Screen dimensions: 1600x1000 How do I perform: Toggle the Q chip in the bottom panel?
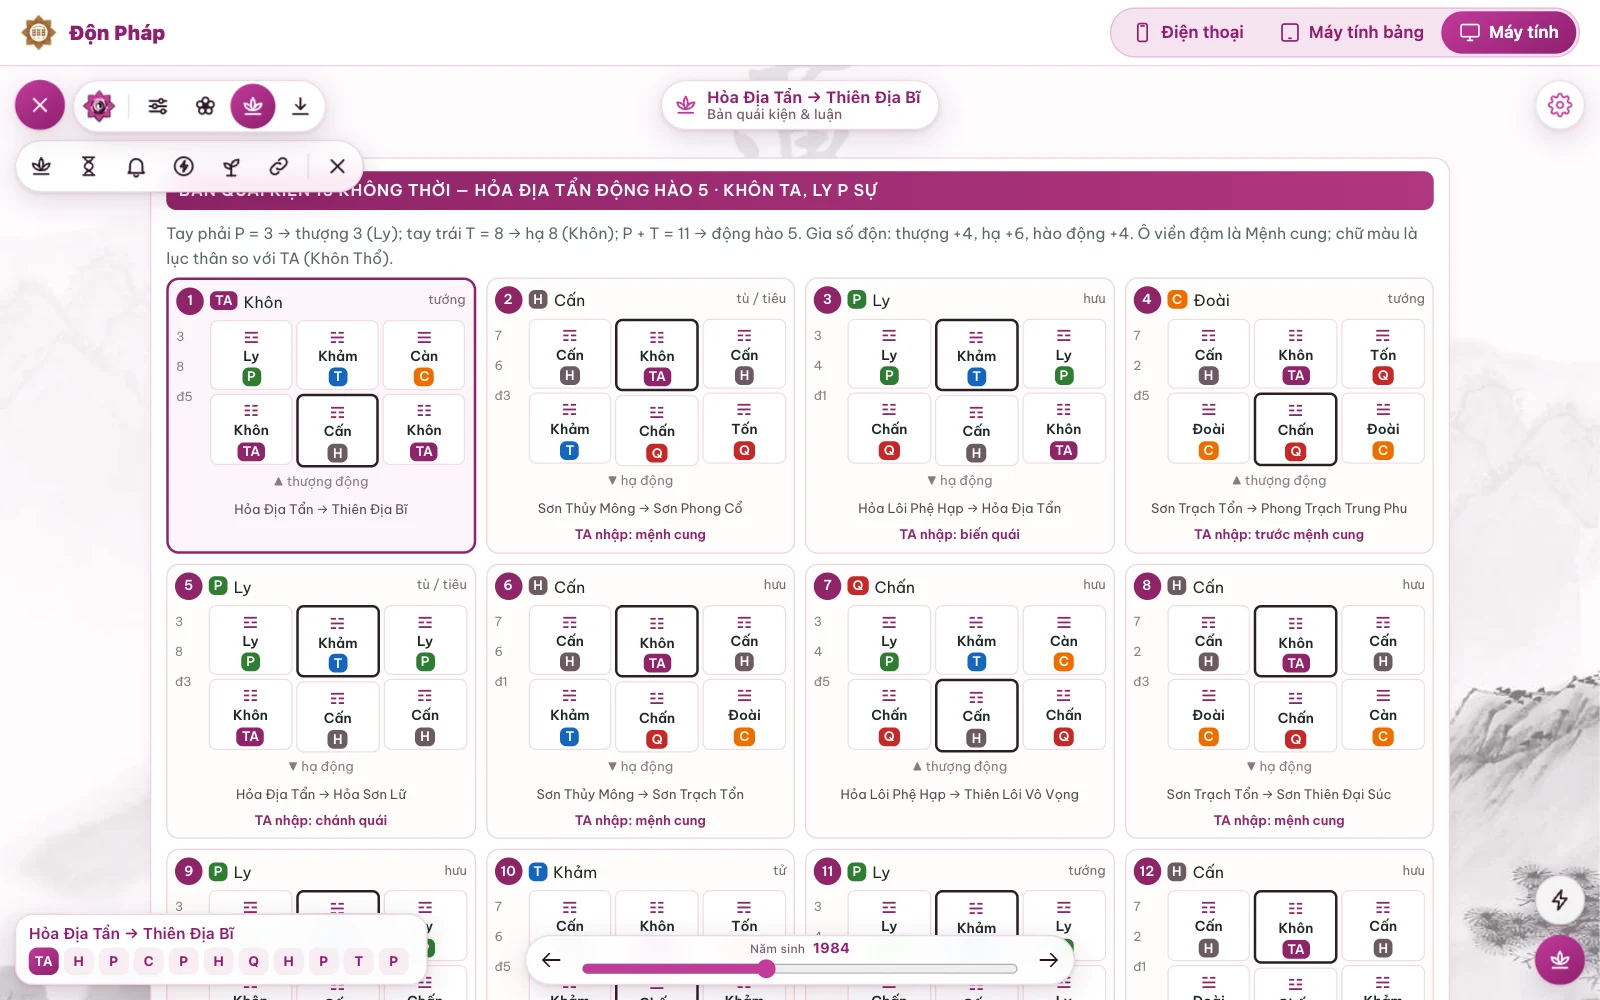[x=254, y=961]
